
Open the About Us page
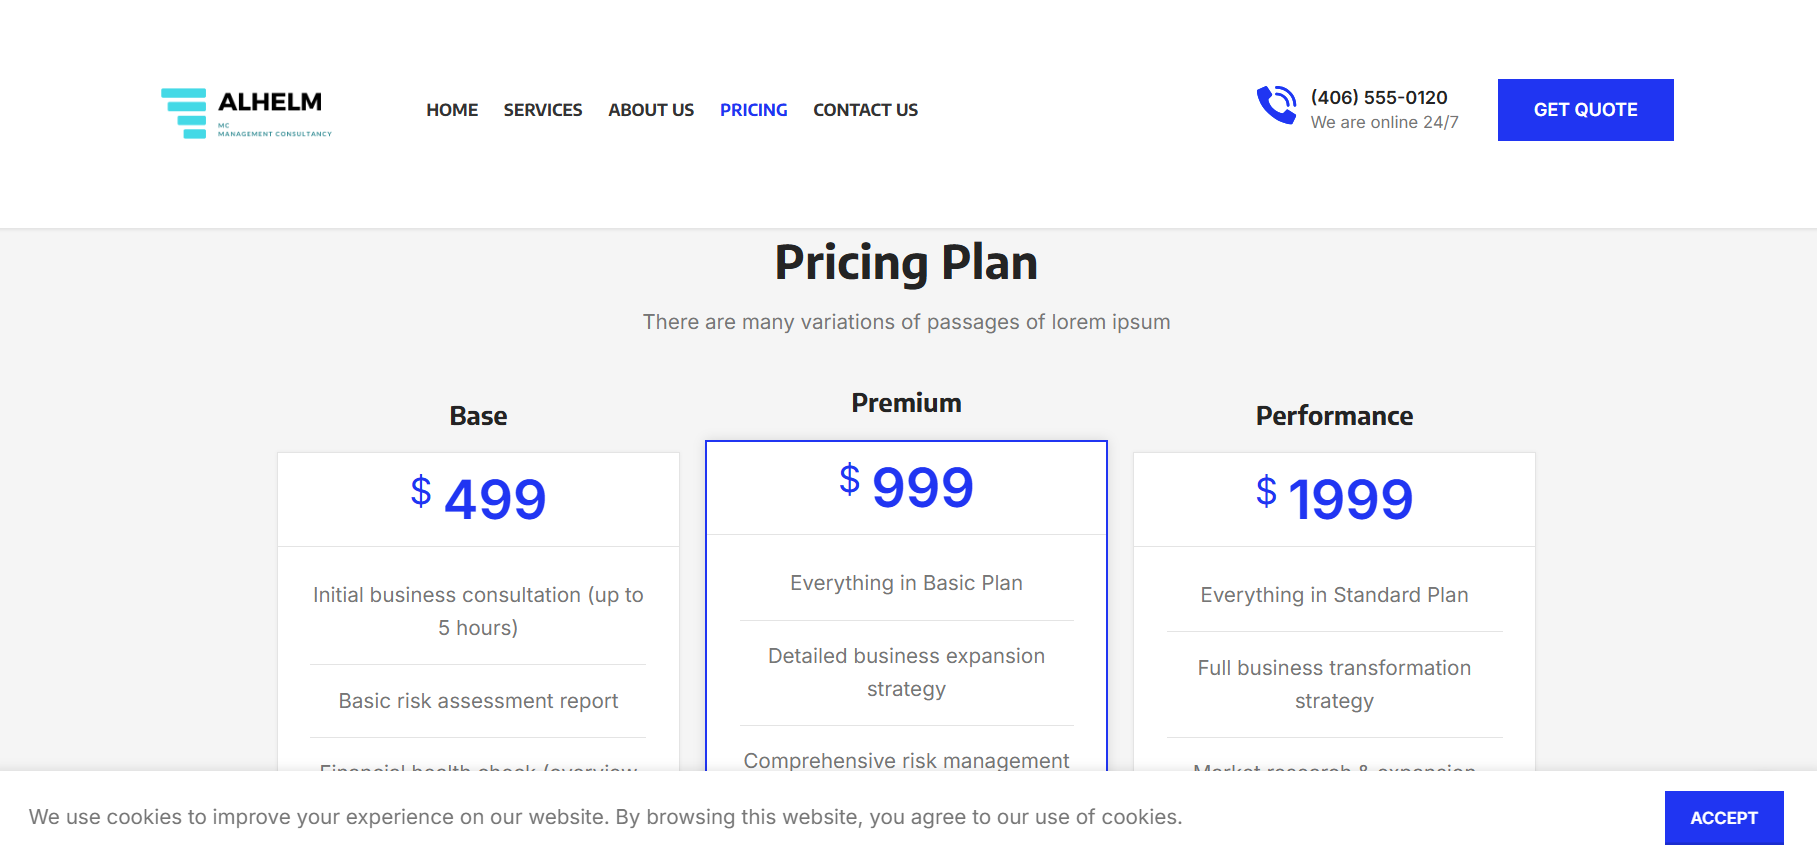pos(651,110)
